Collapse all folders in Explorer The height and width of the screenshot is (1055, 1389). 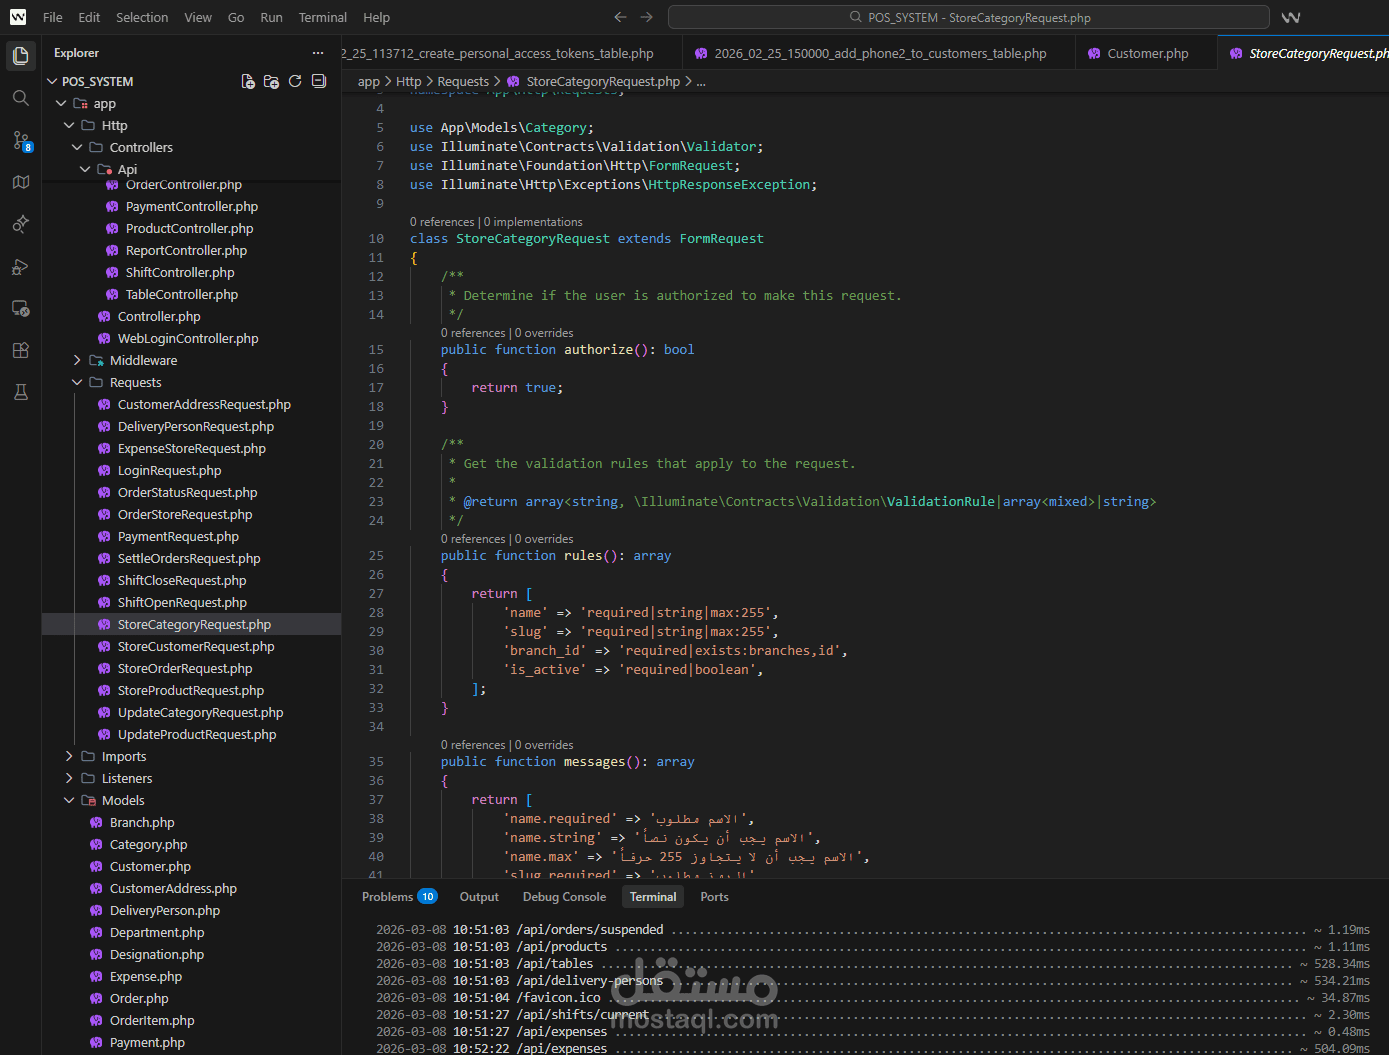click(x=319, y=81)
